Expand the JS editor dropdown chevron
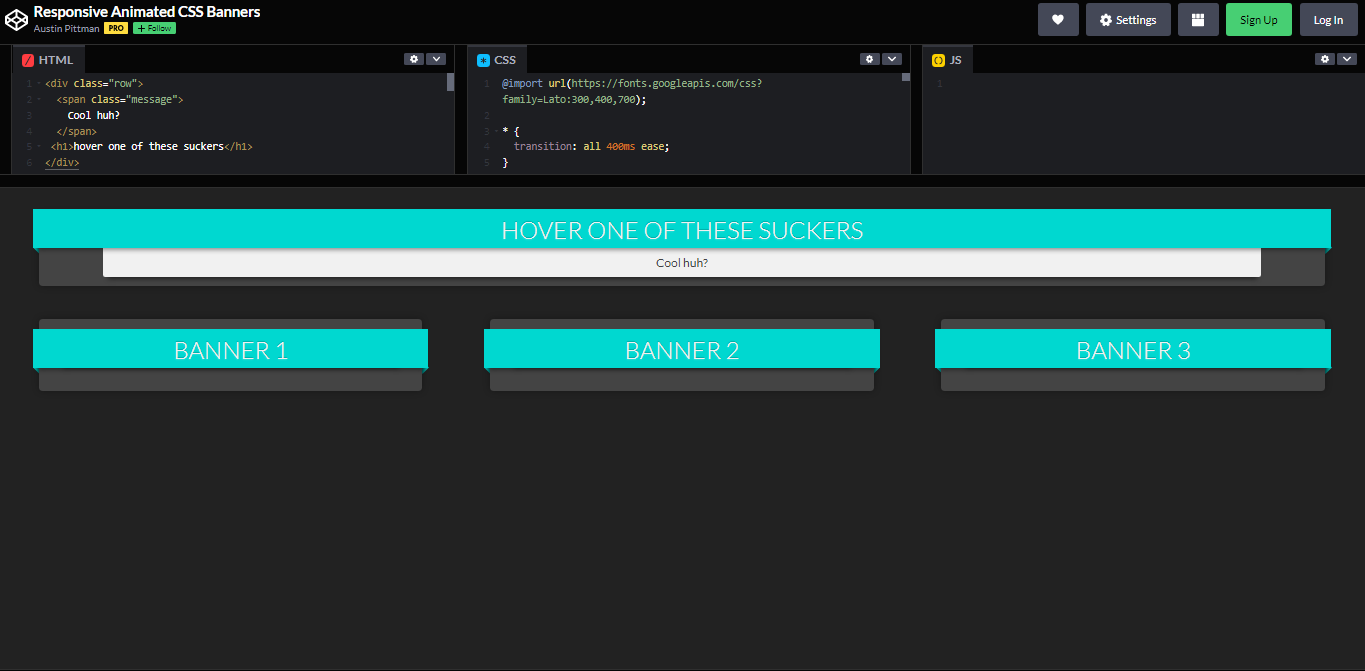The image size is (1365, 671). 1346,59
